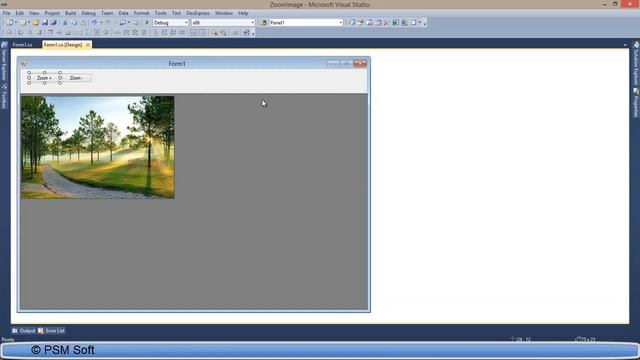Open the Tools menu
This screenshot has height=360, width=640.
click(x=160, y=13)
